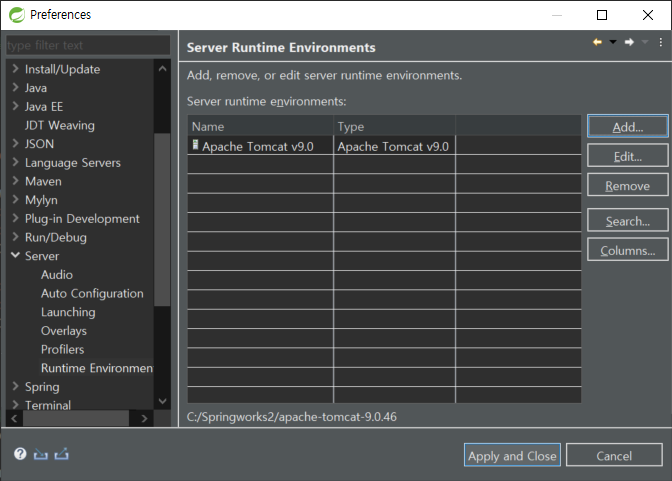Screen dimensions: 672x481
Task: Open the three-dot view menu
Action: [660, 42]
